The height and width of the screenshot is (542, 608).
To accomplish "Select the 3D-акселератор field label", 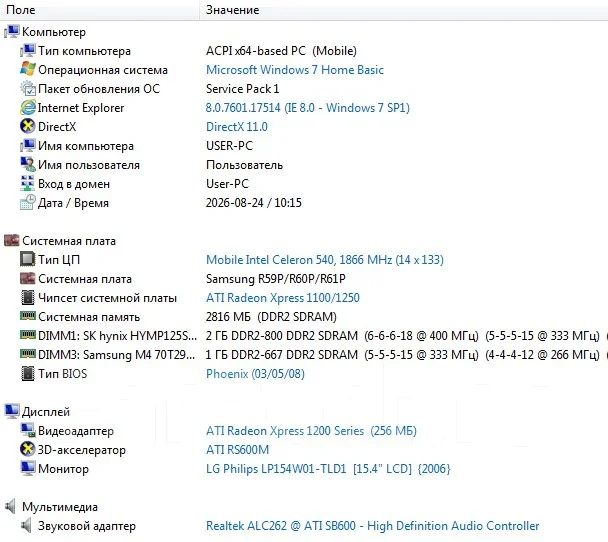I will 81,450.
